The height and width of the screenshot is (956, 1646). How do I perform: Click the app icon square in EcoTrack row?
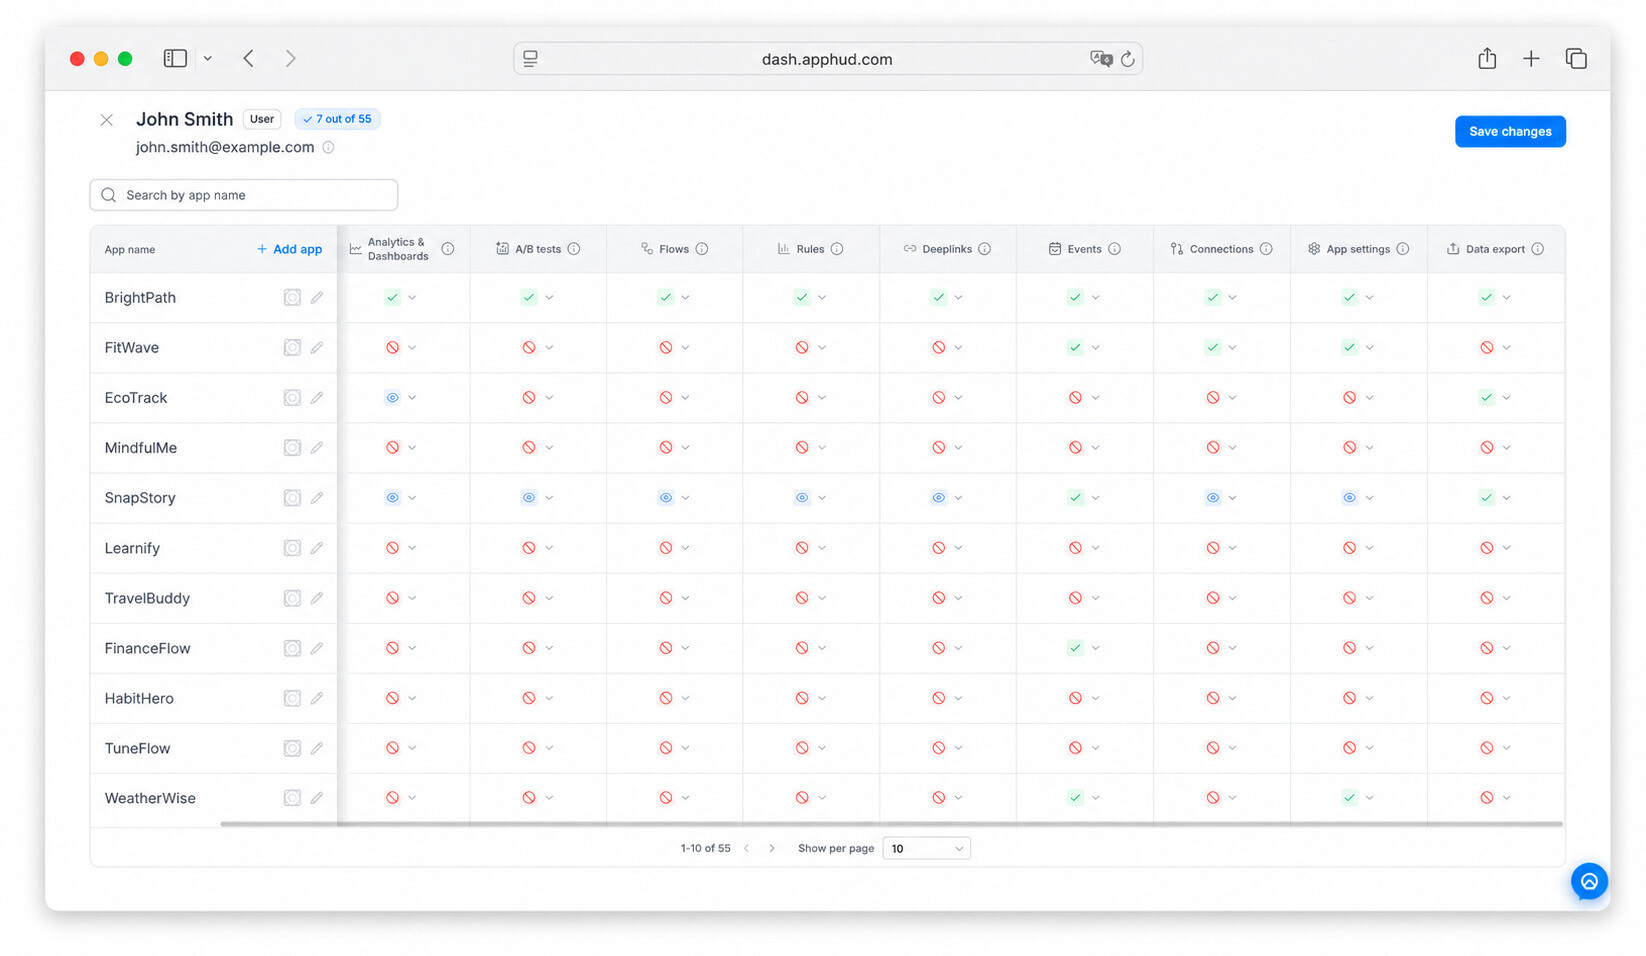click(x=292, y=398)
